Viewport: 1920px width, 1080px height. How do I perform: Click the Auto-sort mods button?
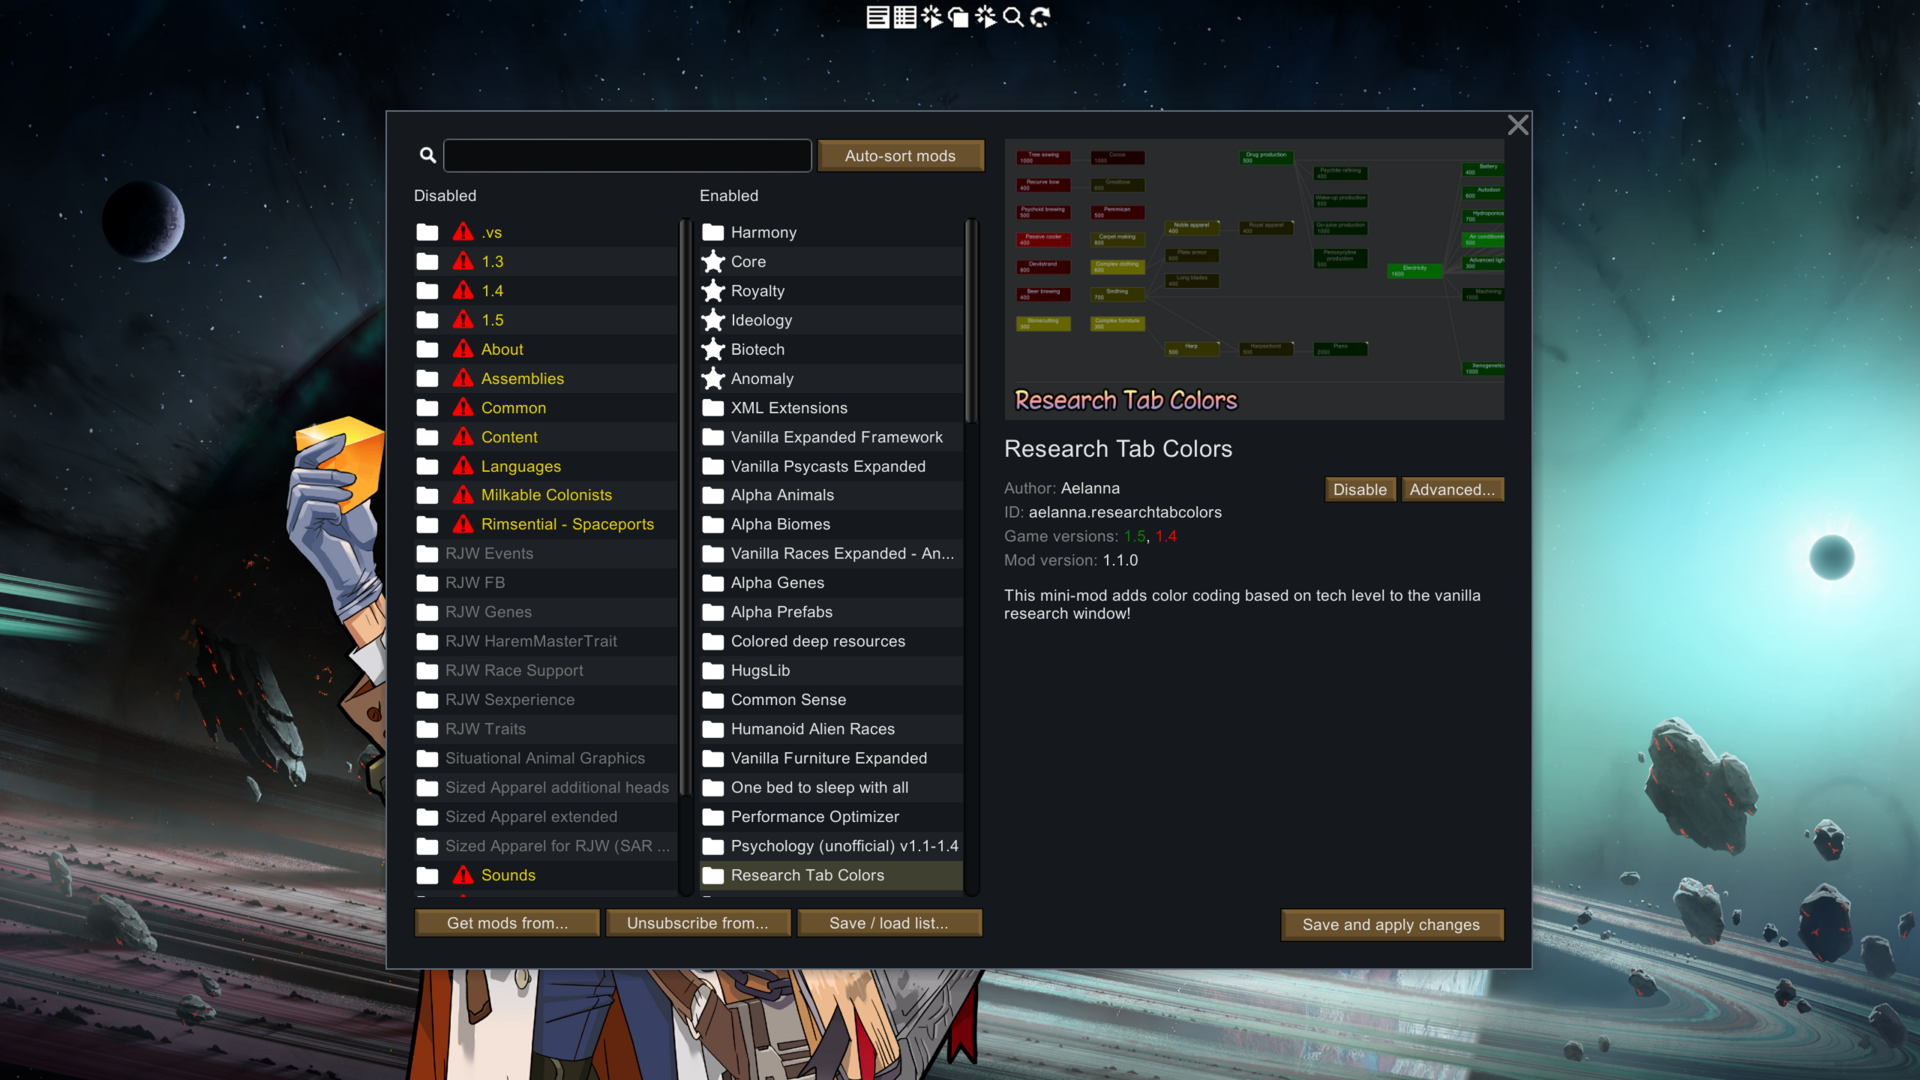coord(900,156)
